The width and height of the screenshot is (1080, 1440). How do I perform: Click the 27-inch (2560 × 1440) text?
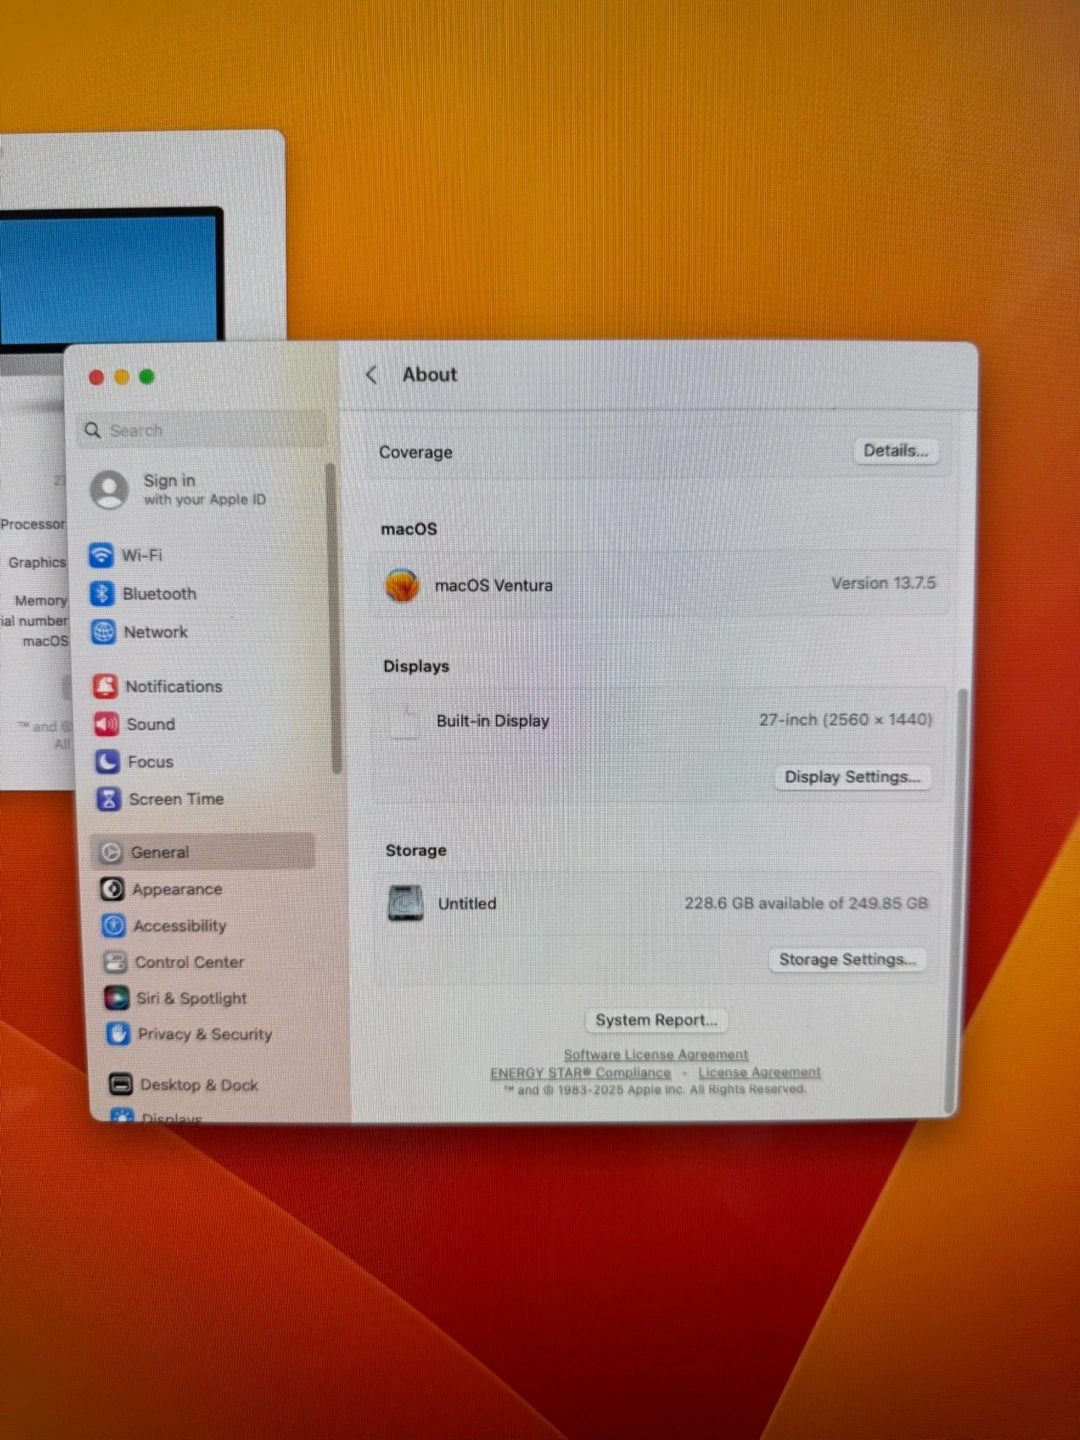(846, 720)
